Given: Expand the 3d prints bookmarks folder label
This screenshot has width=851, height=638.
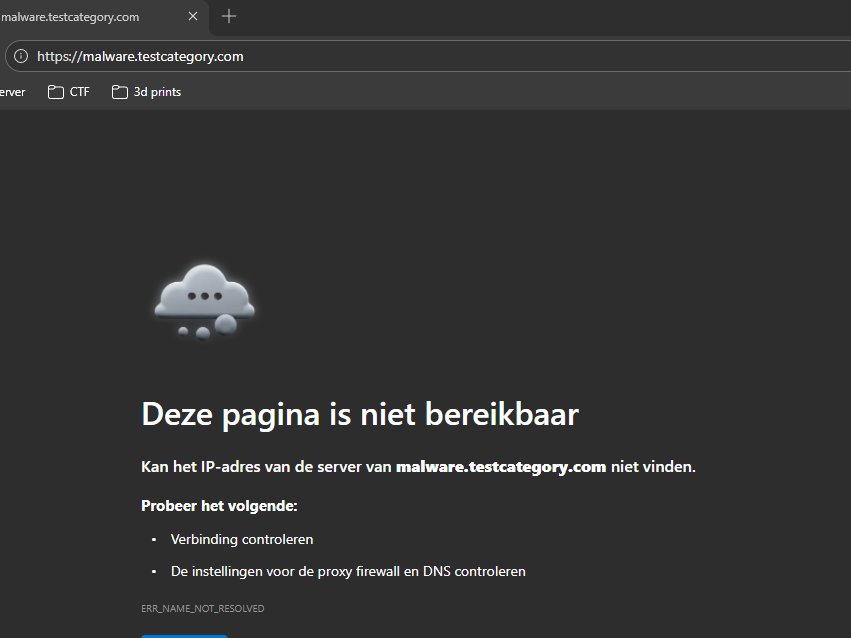Looking at the screenshot, I should point(157,92).
